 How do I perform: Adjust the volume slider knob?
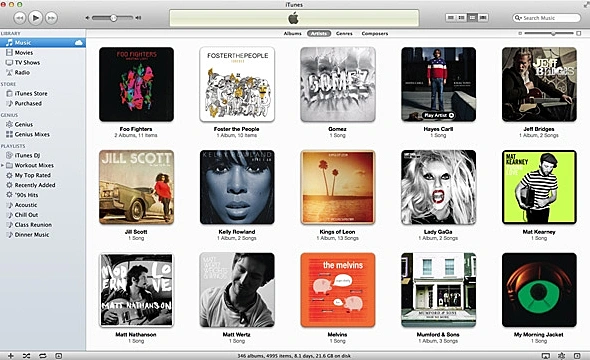[113, 18]
